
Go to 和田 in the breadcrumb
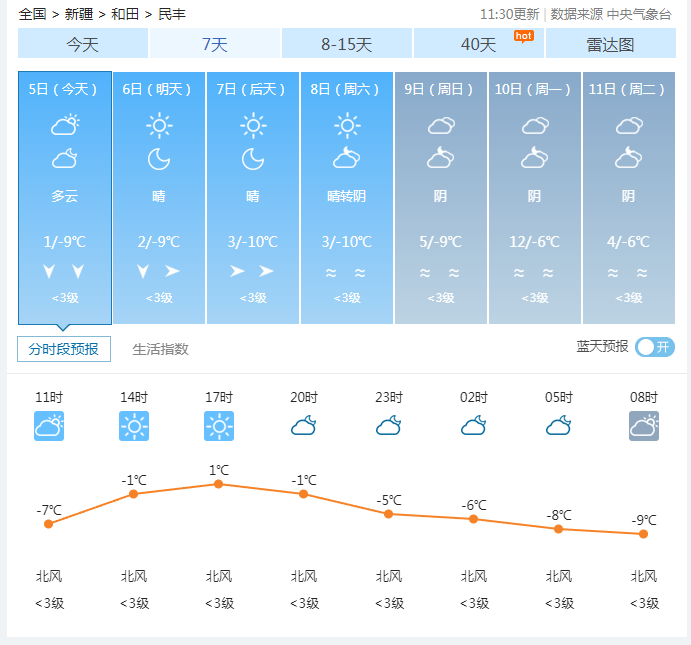click(x=125, y=14)
